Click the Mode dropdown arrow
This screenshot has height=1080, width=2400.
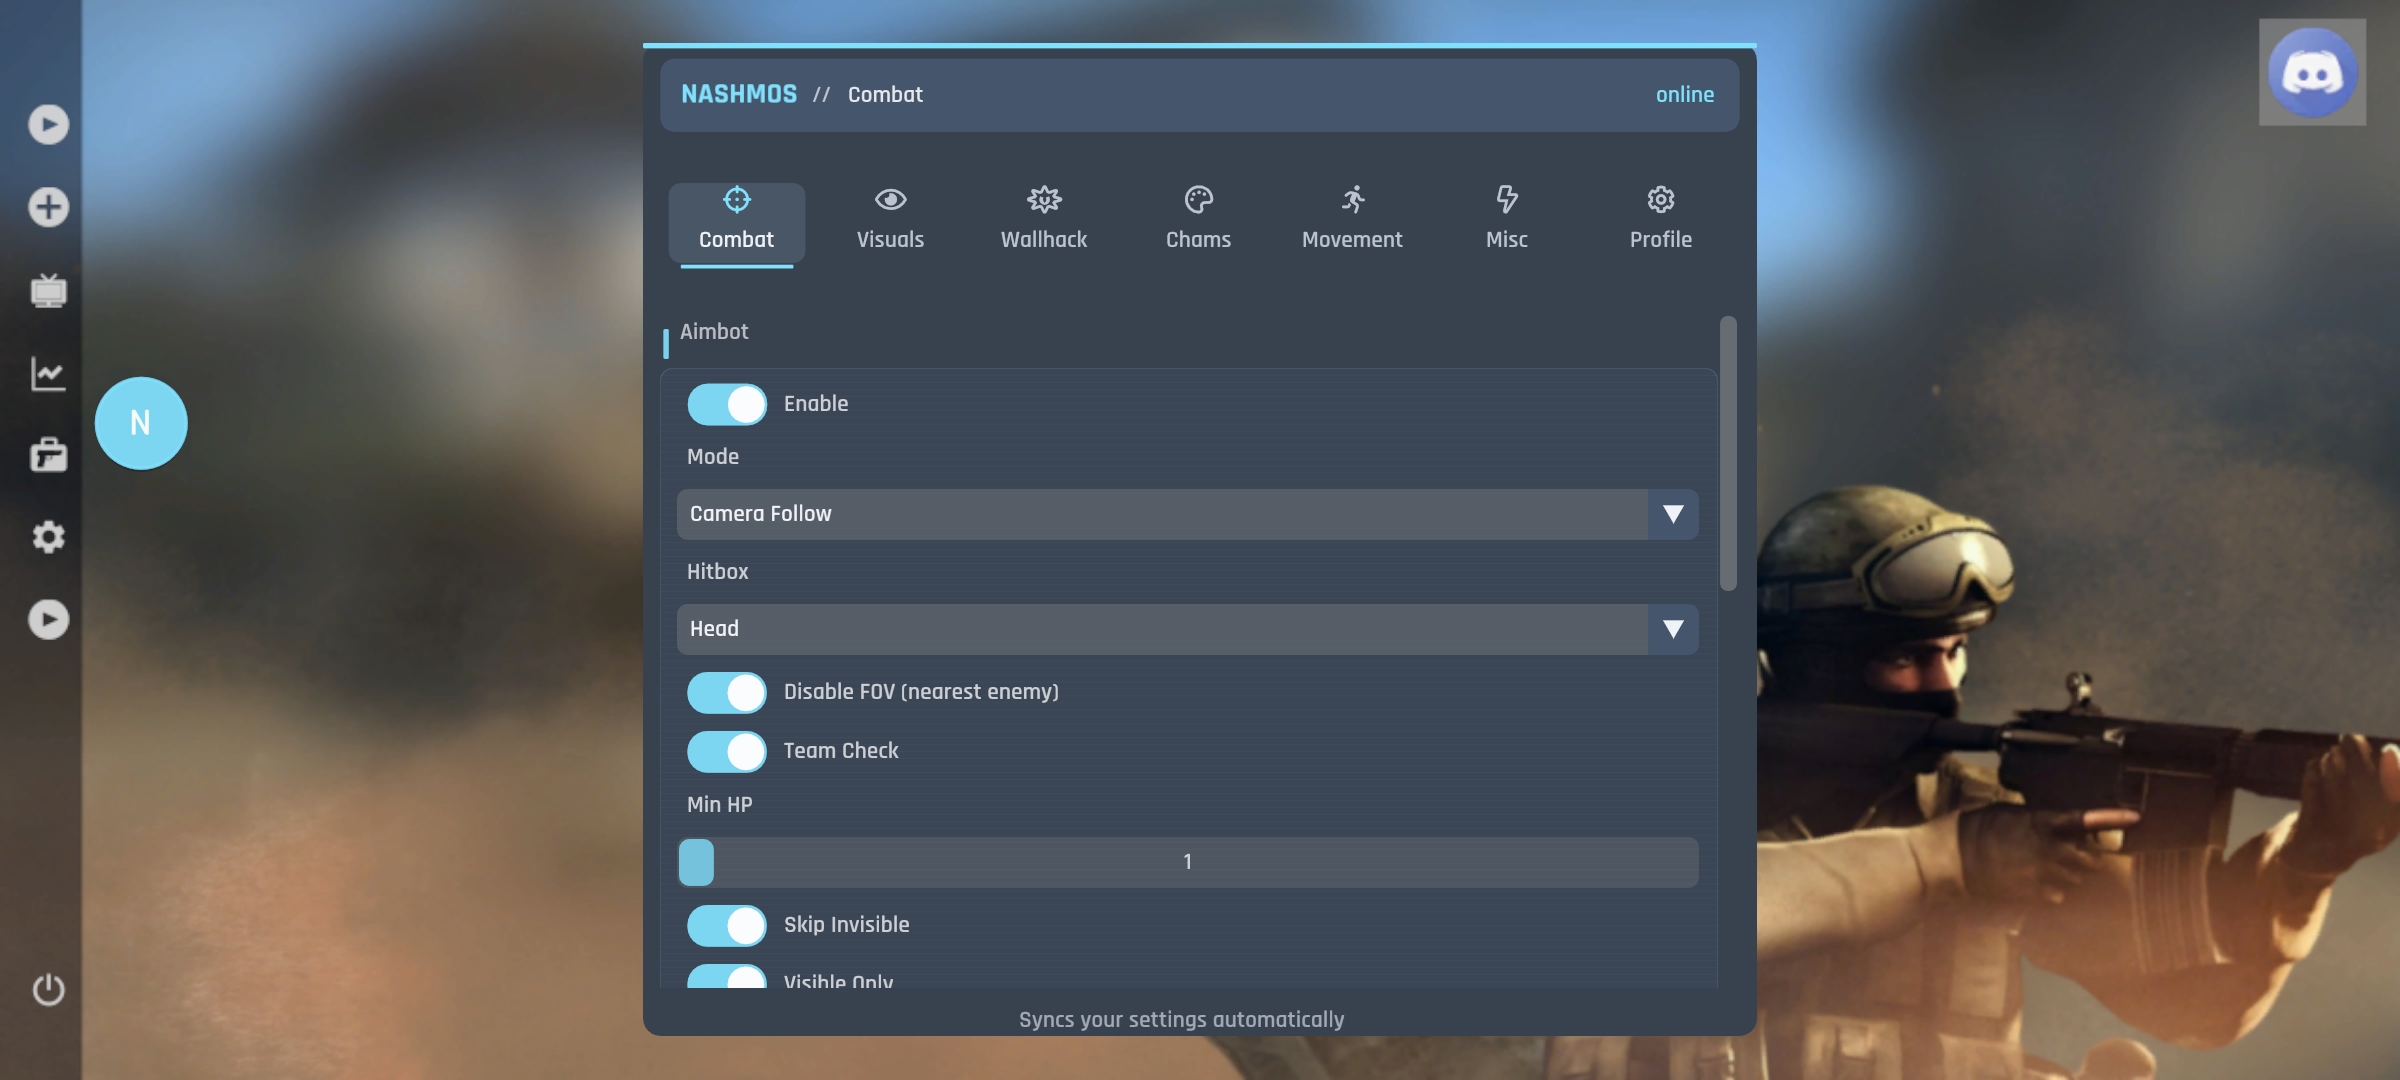point(1673,514)
